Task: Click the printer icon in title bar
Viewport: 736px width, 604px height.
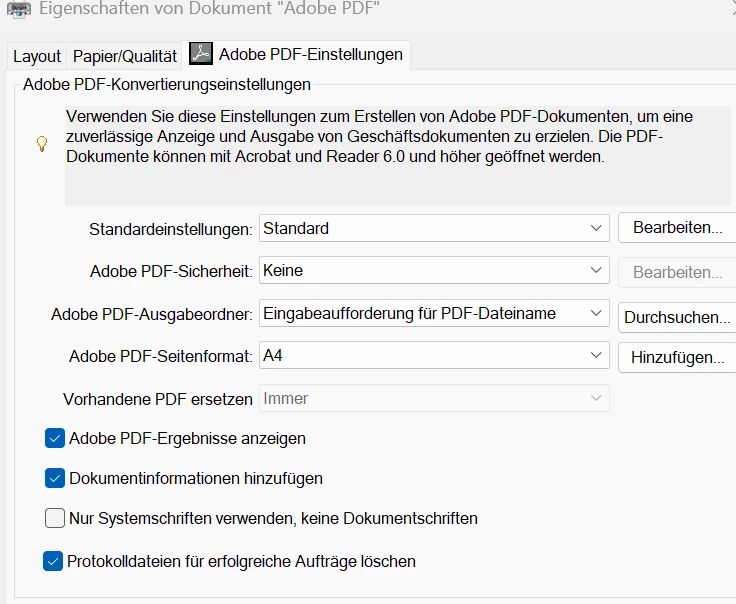Action: [x=19, y=9]
